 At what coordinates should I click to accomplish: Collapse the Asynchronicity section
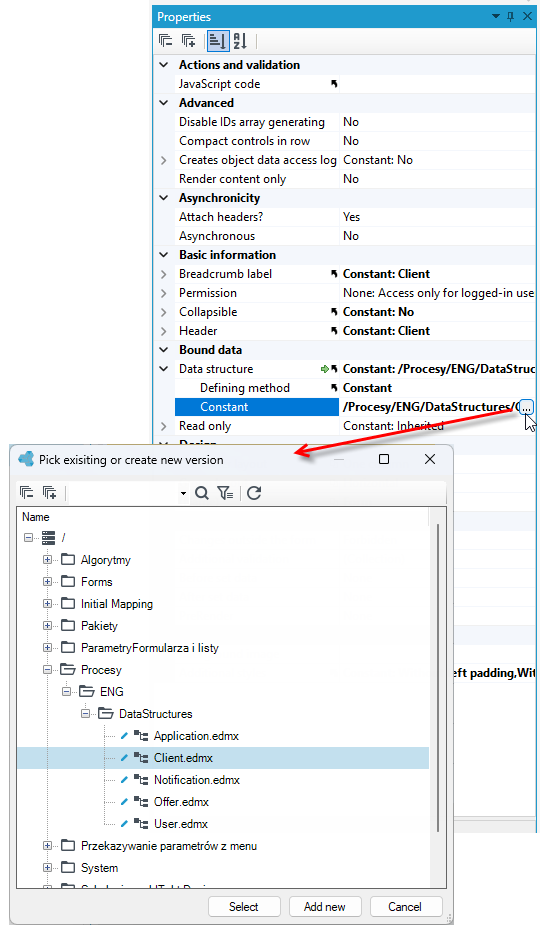coord(164,198)
